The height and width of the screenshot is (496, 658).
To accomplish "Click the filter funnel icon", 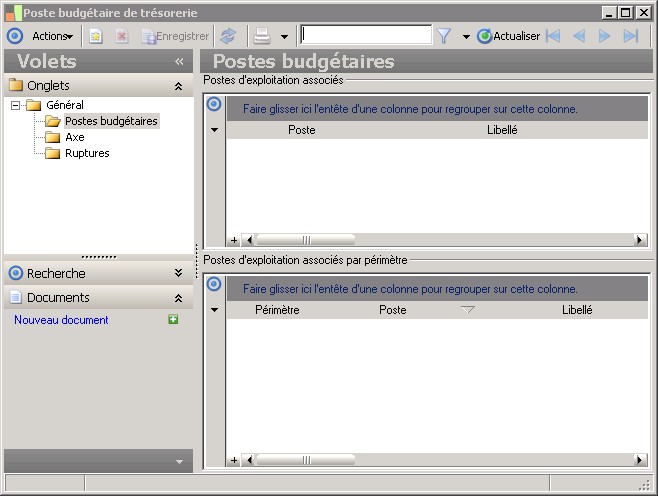I will pos(444,36).
